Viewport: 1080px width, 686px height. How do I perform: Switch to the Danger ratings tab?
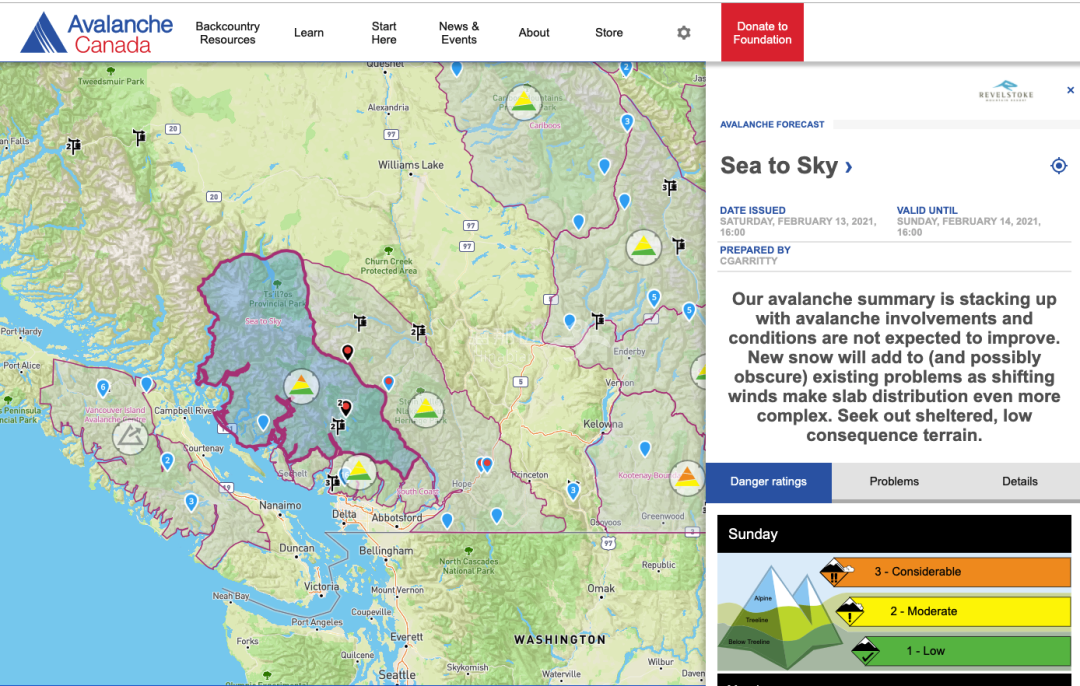769,481
